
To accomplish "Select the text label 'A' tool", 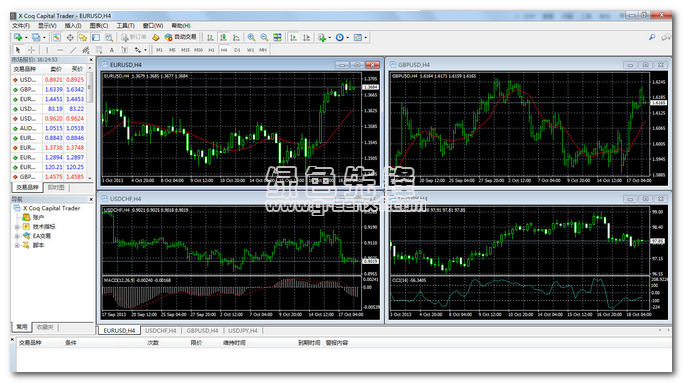I will point(112,50).
